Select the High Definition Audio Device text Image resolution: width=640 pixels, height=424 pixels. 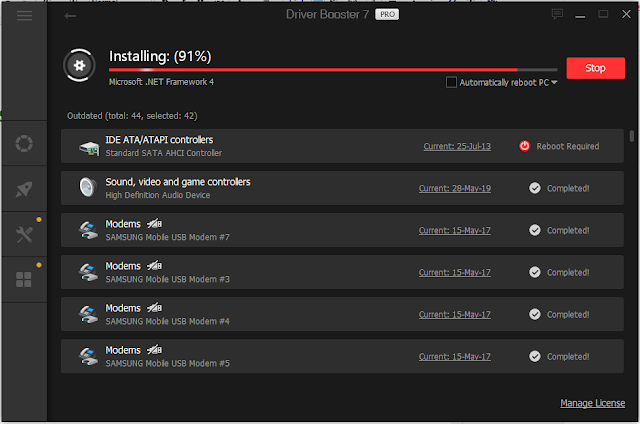click(158, 195)
